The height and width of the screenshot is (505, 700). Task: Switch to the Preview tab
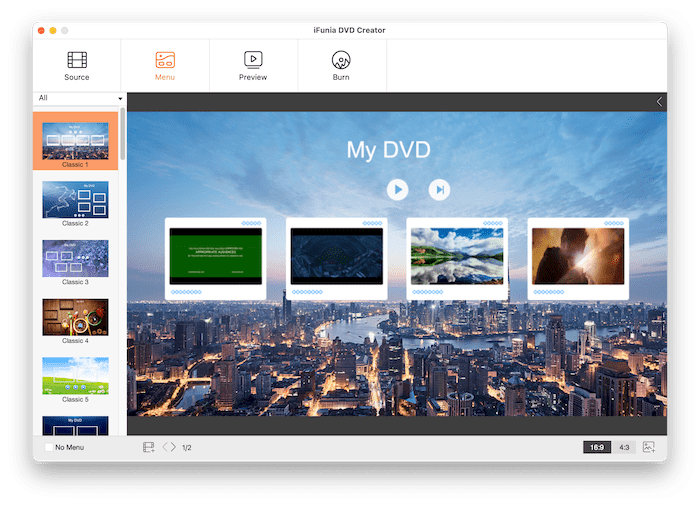253,66
